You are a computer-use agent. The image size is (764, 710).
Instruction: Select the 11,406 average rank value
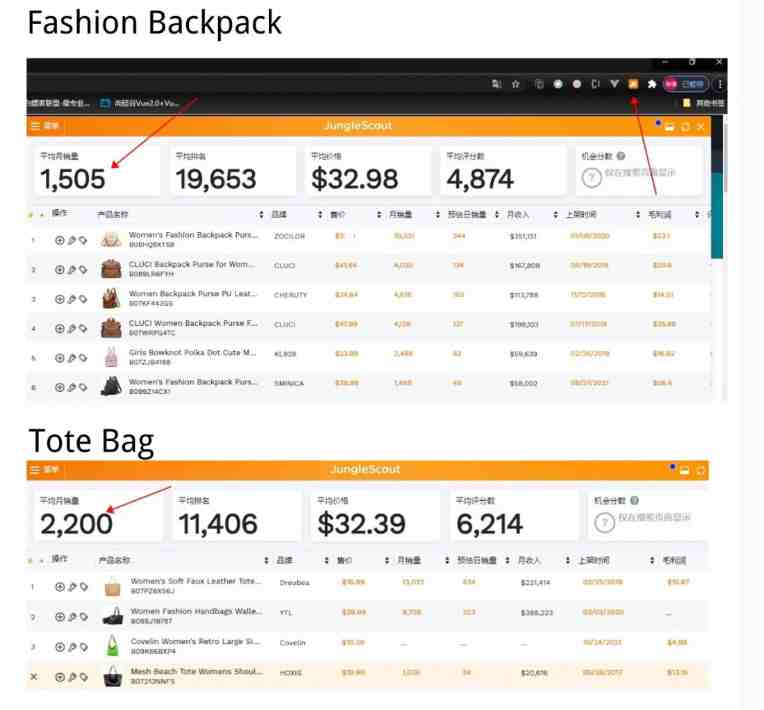tap(218, 524)
